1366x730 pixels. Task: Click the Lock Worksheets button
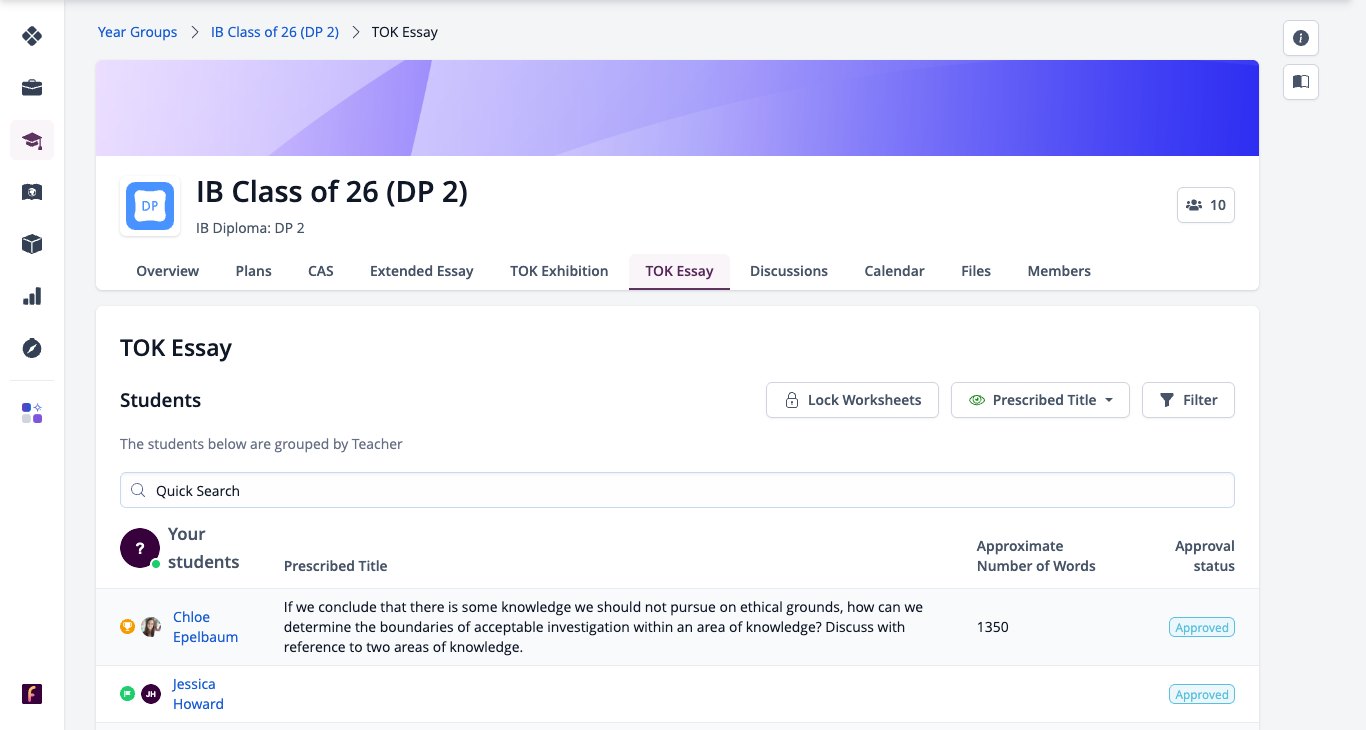coord(852,400)
